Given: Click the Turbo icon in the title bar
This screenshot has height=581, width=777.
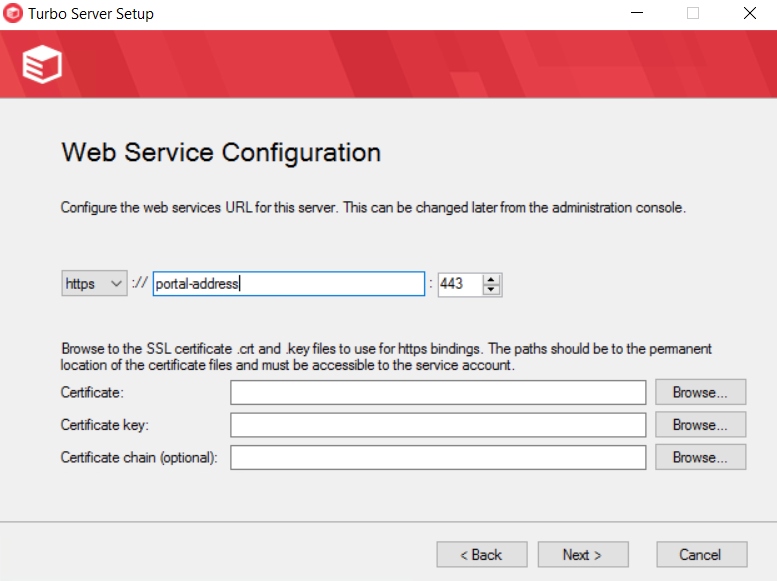Looking at the screenshot, I should click(x=14, y=14).
